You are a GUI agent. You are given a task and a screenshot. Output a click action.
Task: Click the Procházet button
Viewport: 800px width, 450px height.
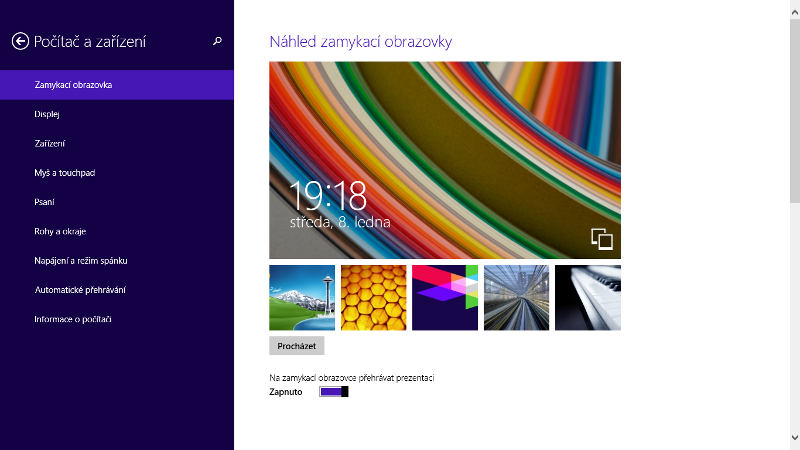(x=296, y=345)
